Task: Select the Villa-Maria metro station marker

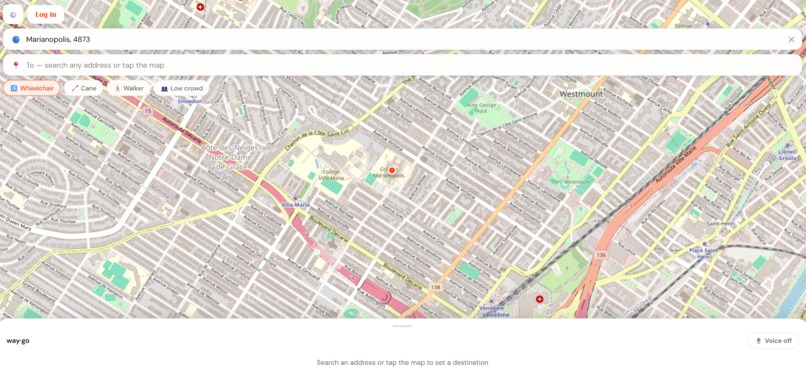Action: click(x=295, y=198)
